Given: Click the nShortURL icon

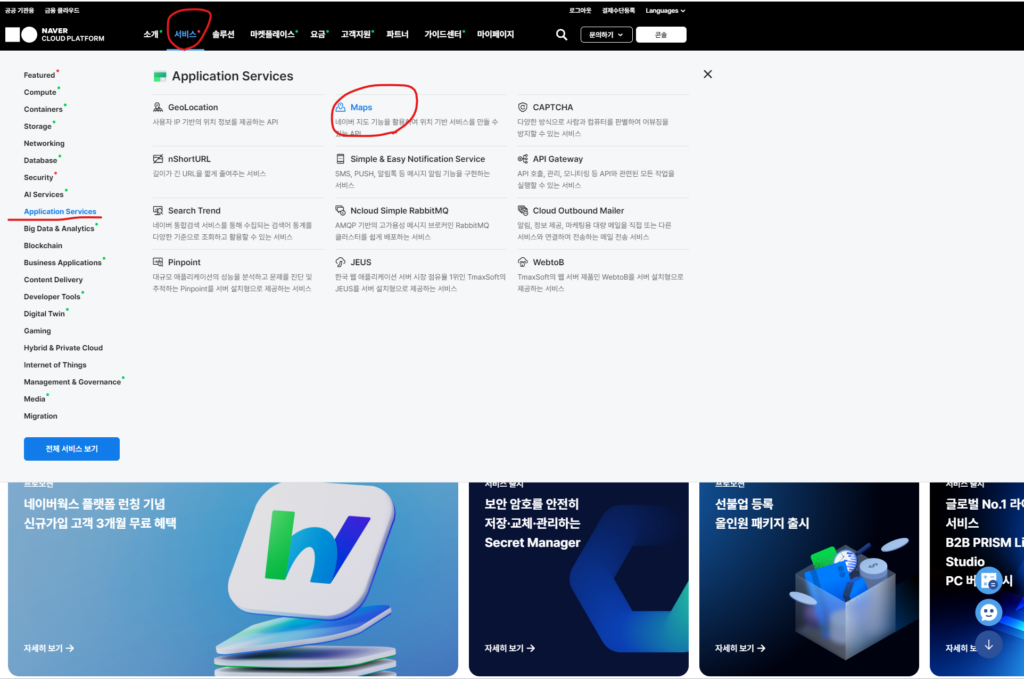Looking at the screenshot, I should click(x=158, y=159).
